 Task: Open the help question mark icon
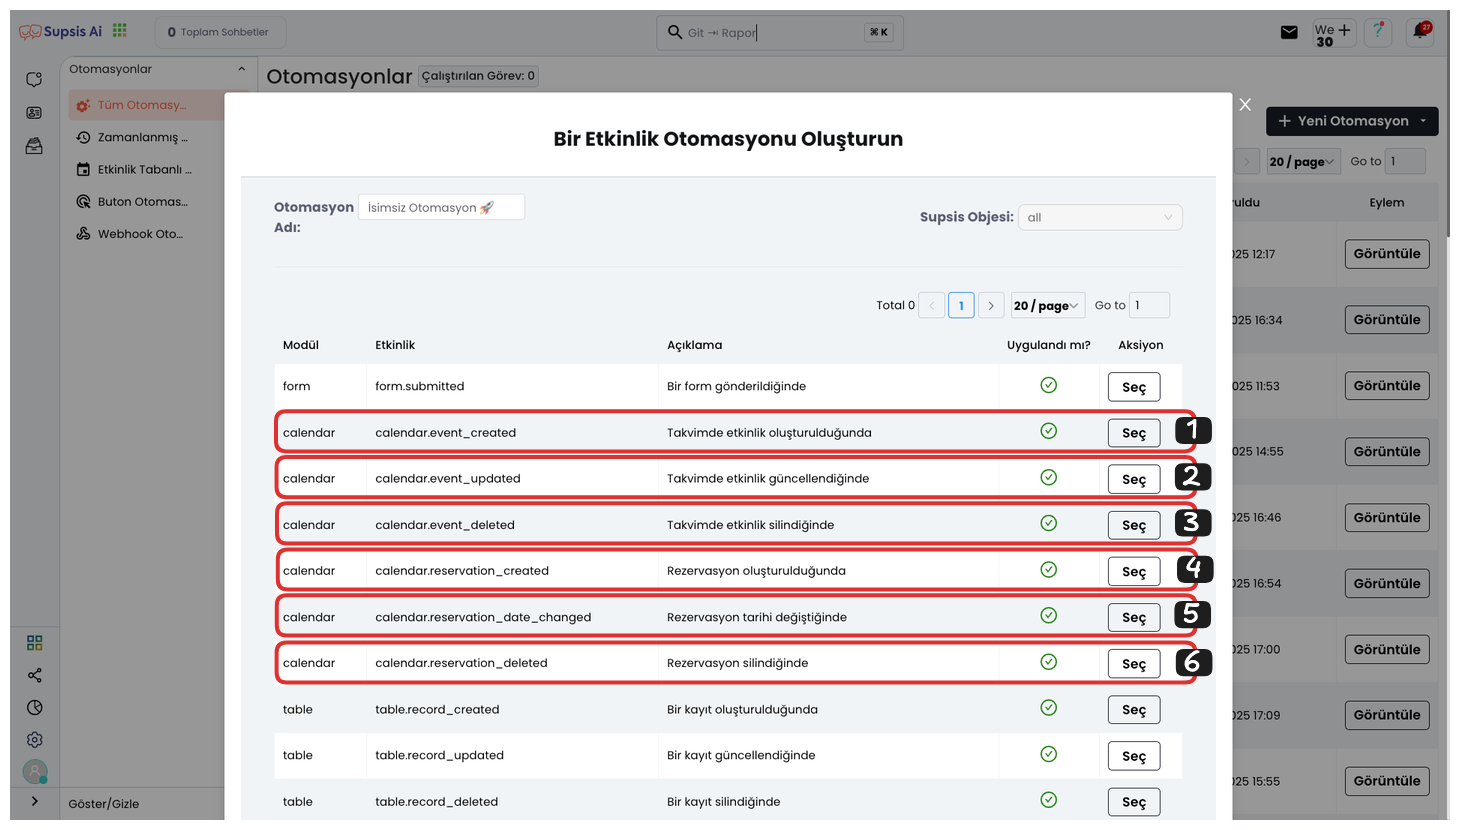1378,32
